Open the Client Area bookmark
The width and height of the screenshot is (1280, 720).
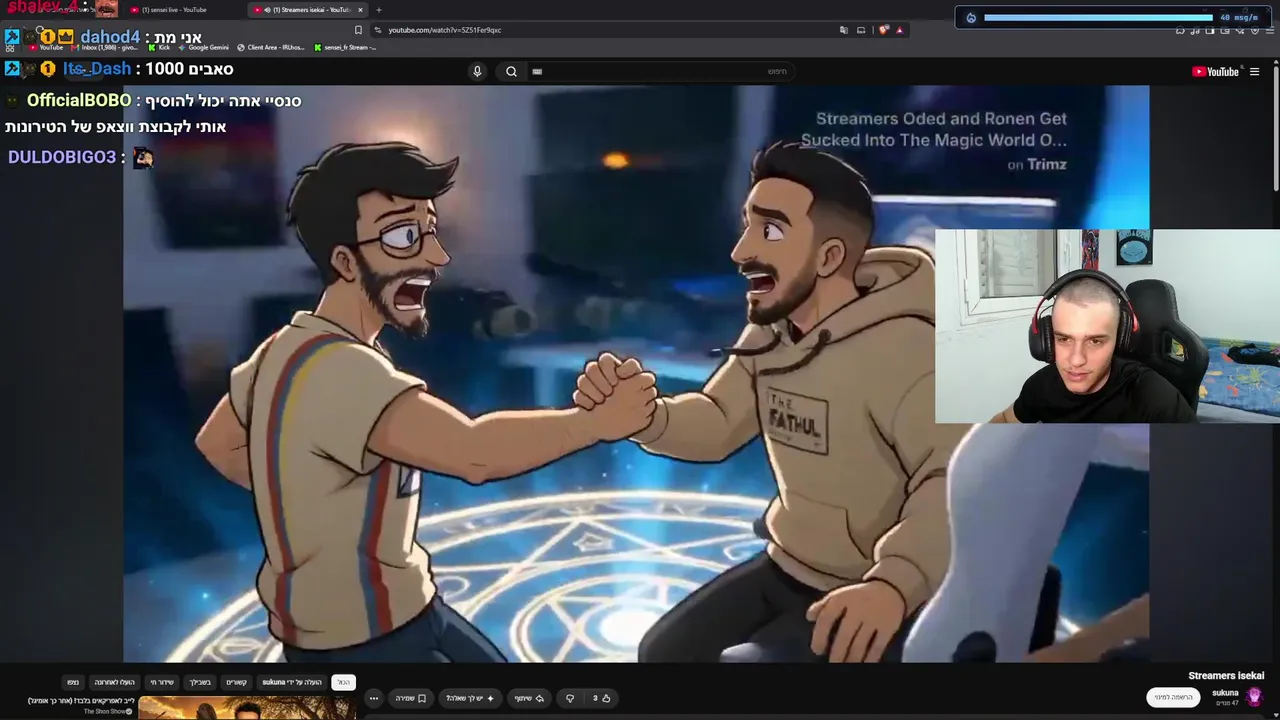coord(271,47)
